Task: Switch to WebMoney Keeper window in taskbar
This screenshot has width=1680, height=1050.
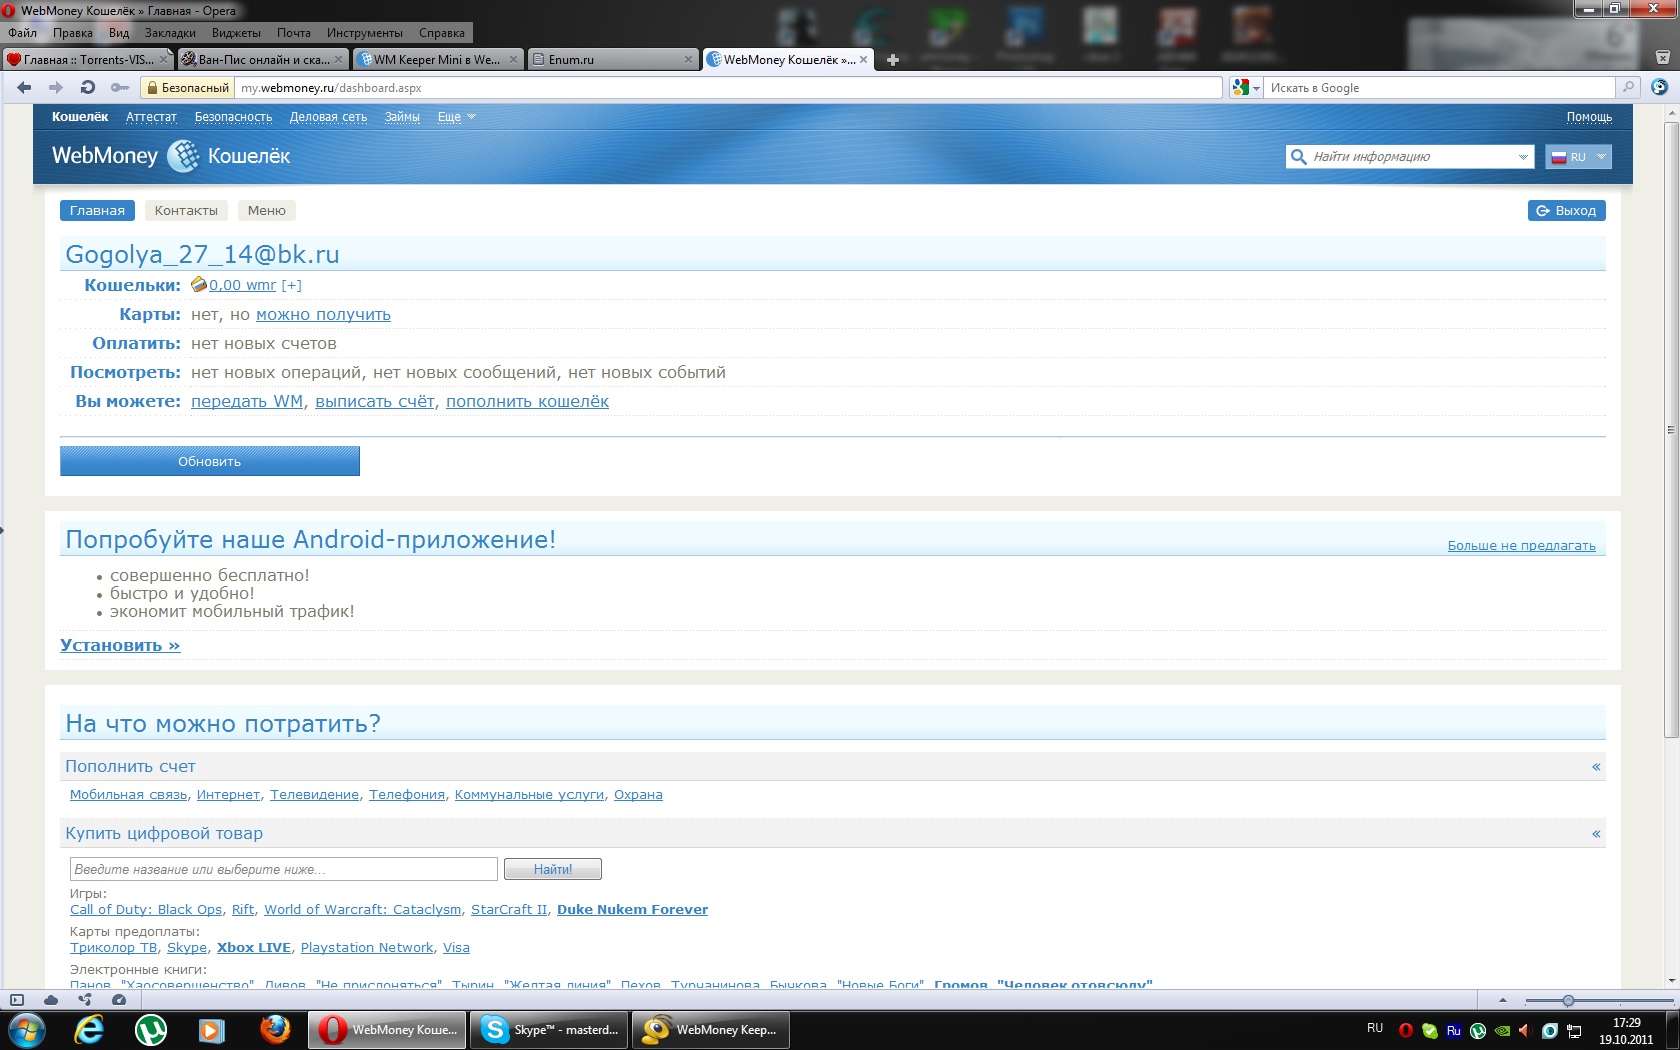Action: point(711,1030)
